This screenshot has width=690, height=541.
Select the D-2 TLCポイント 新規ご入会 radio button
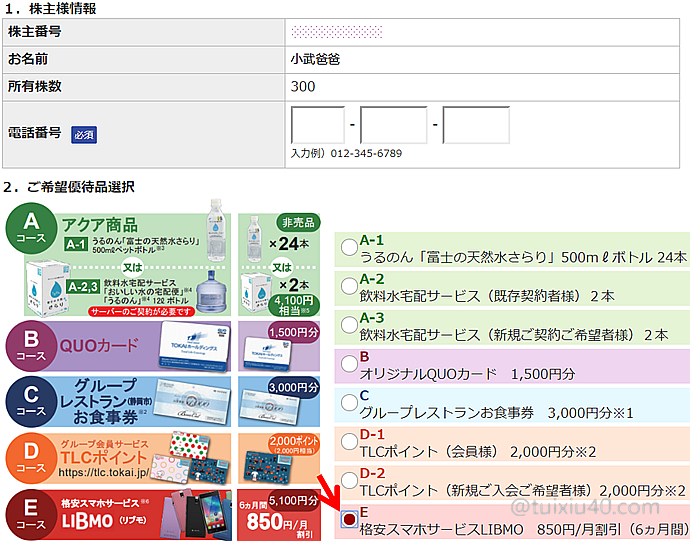point(349,480)
